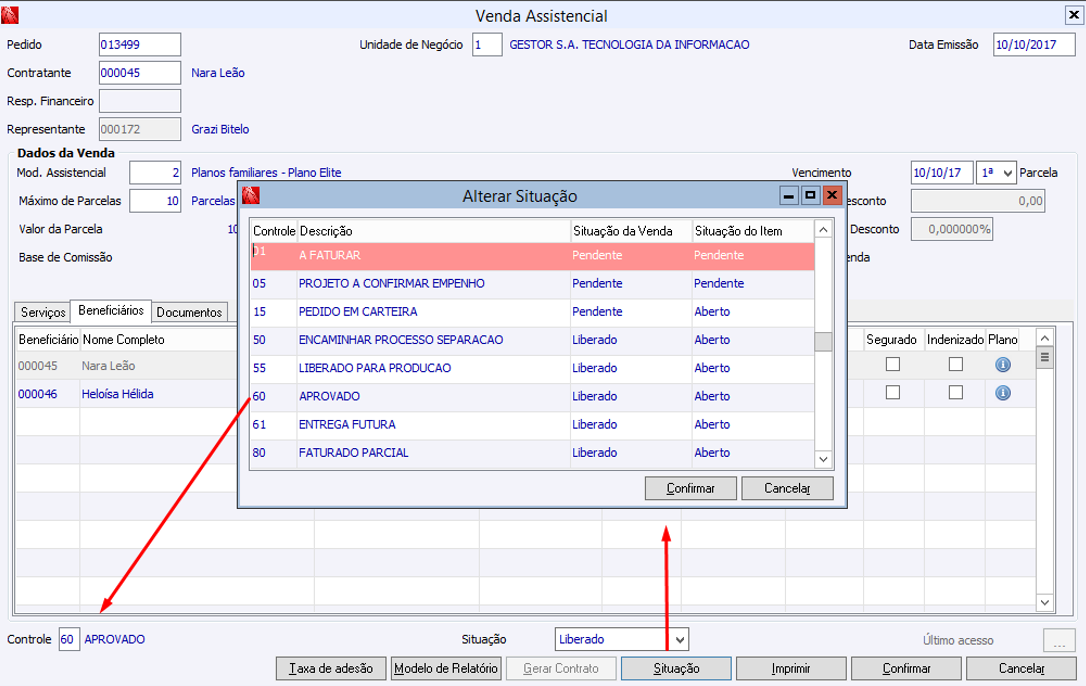
Task: Switch to the Documentos tab
Action: coord(189,313)
